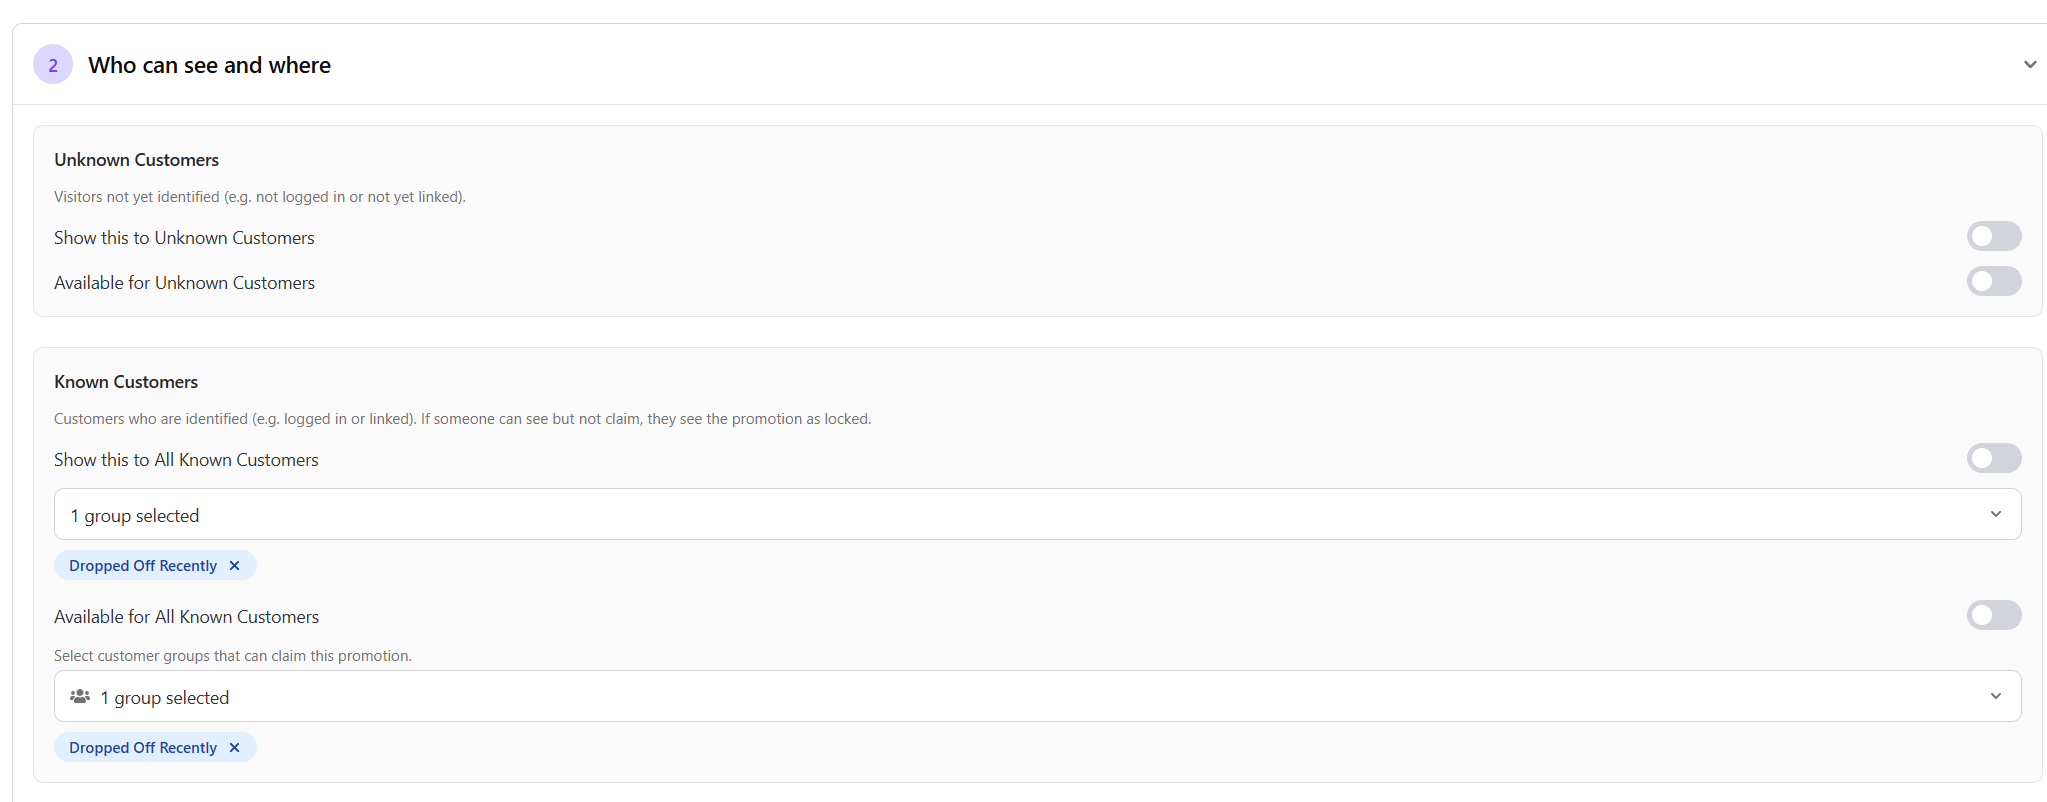The width and height of the screenshot is (2047, 802).
Task: Collapse the Who can see and where section
Action: pyautogui.click(x=2030, y=65)
